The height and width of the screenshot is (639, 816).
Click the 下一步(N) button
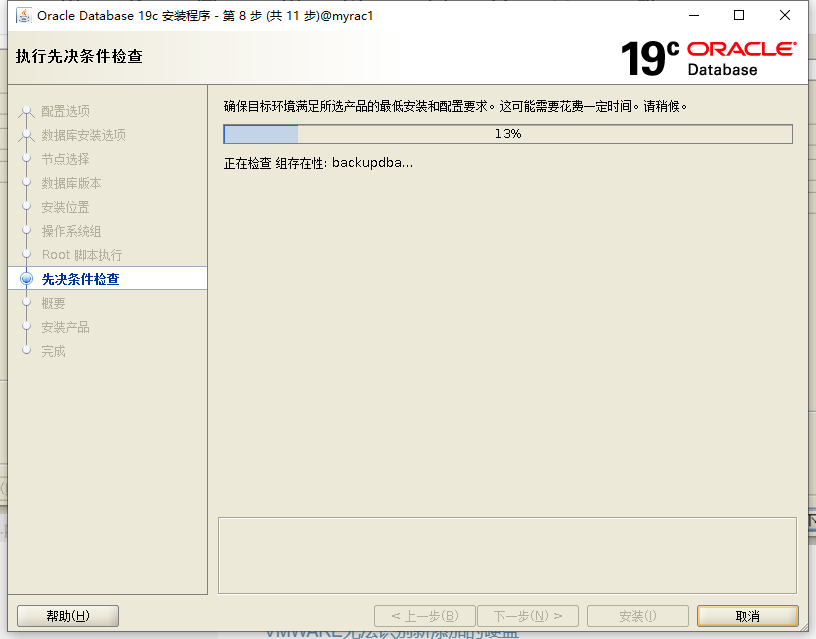[x=528, y=616]
